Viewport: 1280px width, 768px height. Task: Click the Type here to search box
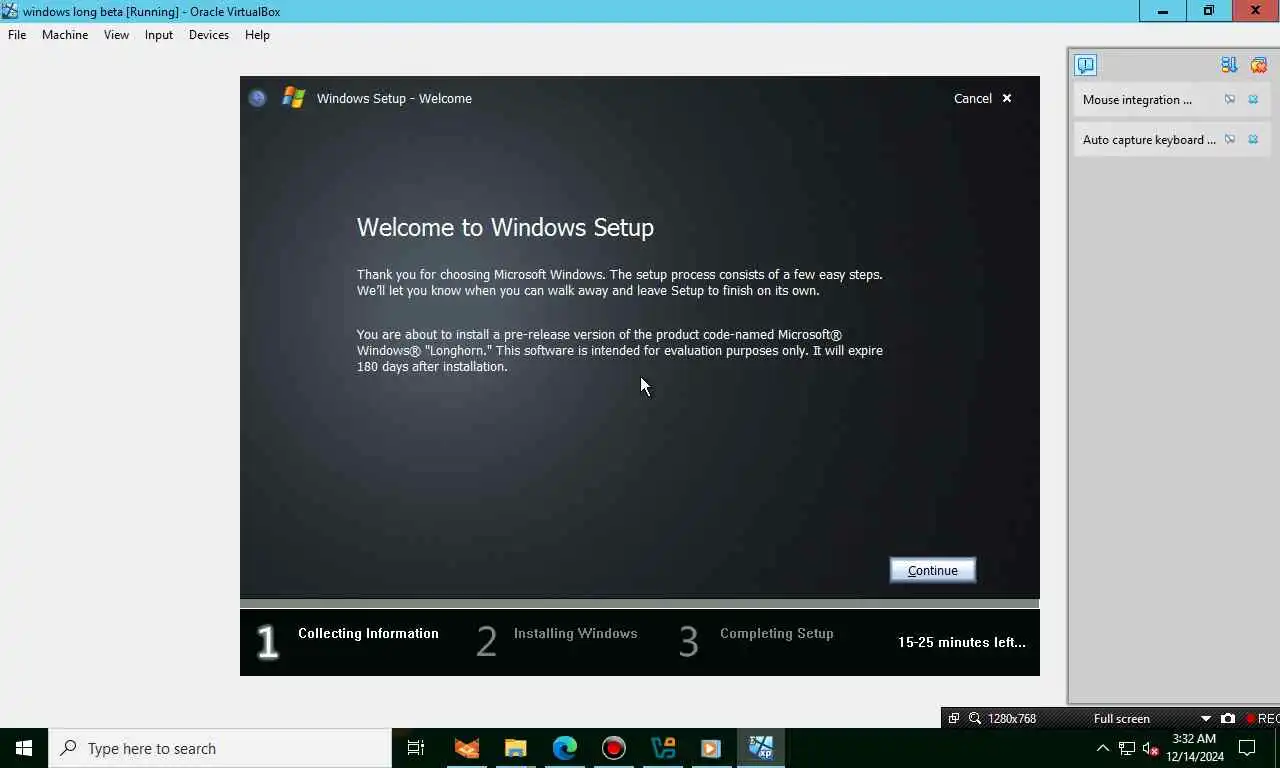coord(220,748)
